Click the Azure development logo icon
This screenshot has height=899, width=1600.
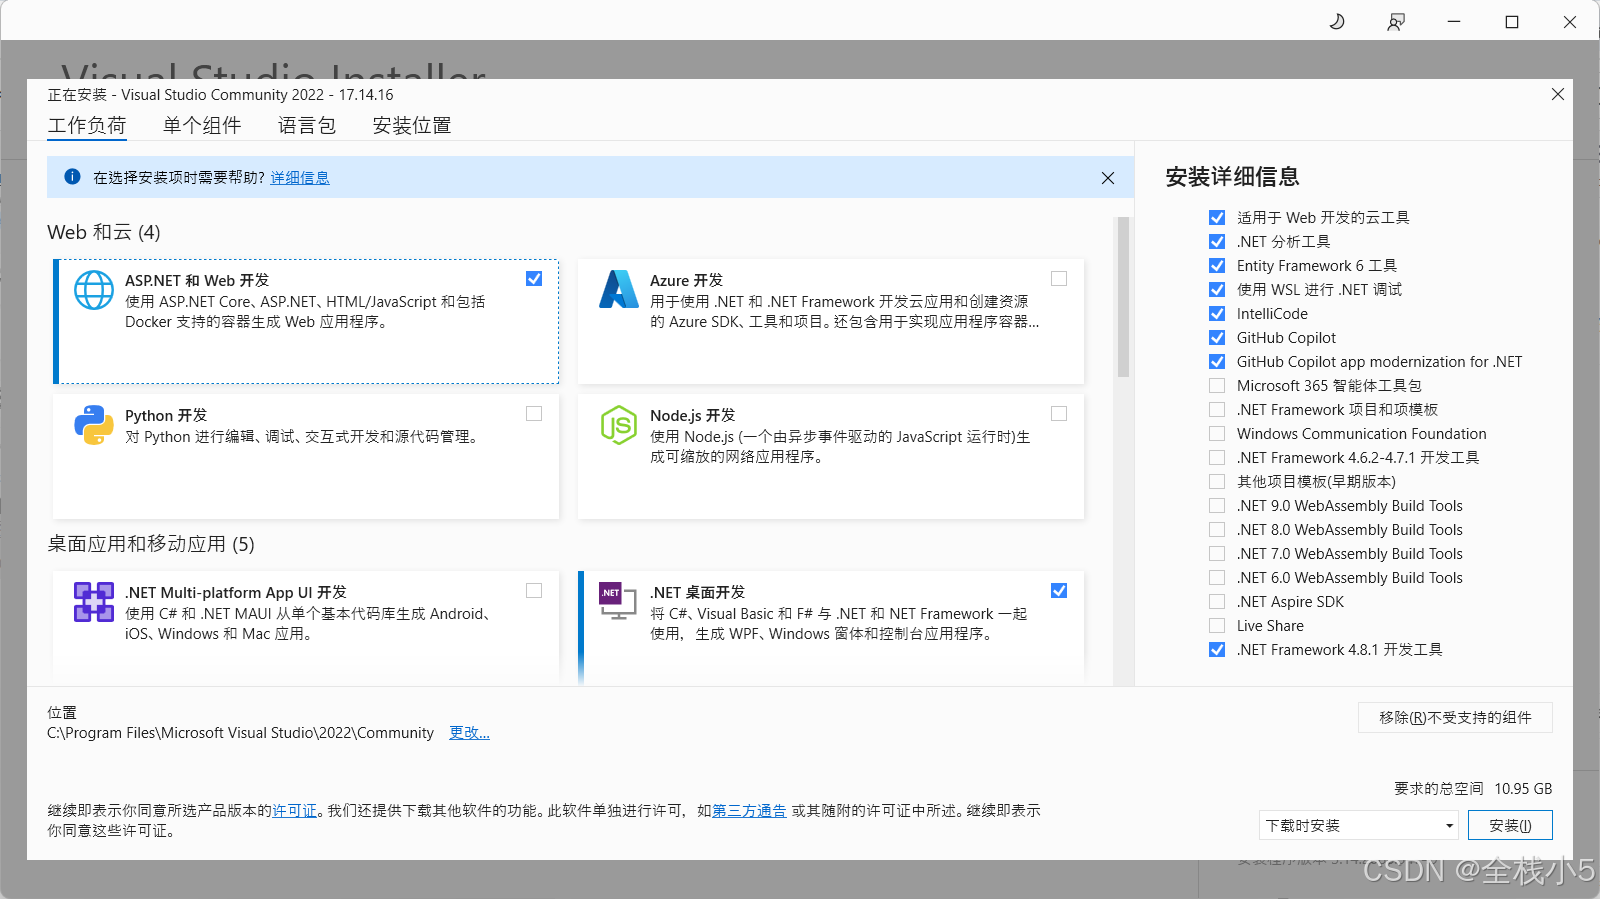[619, 289]
